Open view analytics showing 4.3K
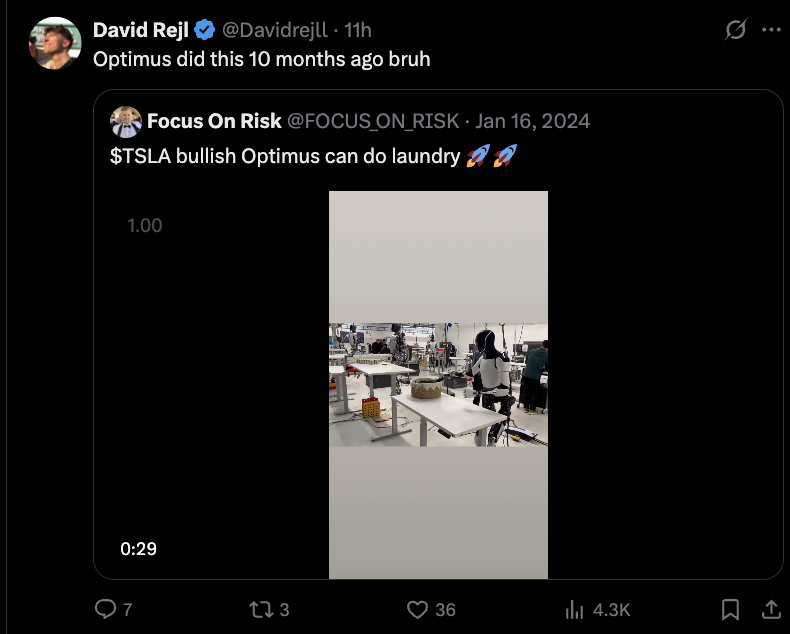 coord(575,609)
